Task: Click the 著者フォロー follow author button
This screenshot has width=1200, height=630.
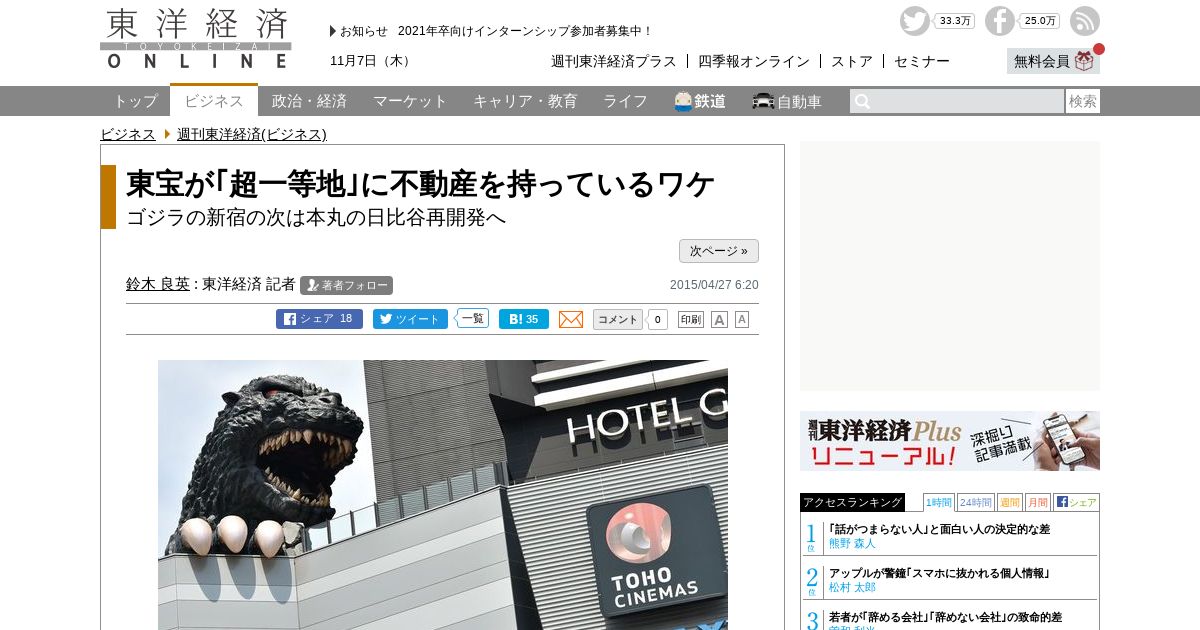Action: pos(346,285)
